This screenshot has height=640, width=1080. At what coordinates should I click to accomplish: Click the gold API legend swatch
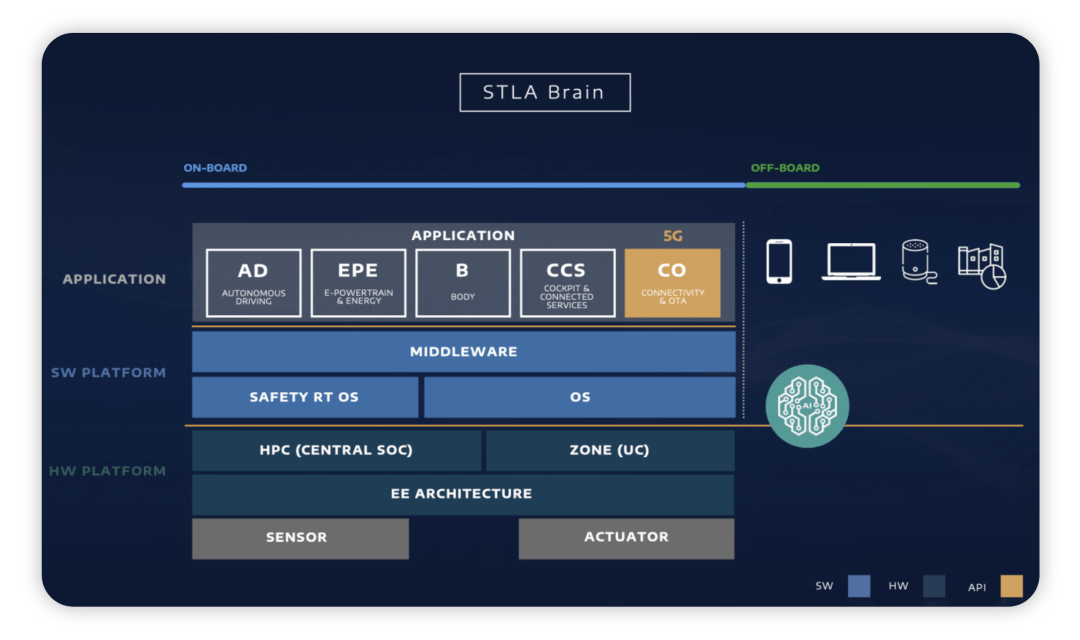[x=1011, y=586]
